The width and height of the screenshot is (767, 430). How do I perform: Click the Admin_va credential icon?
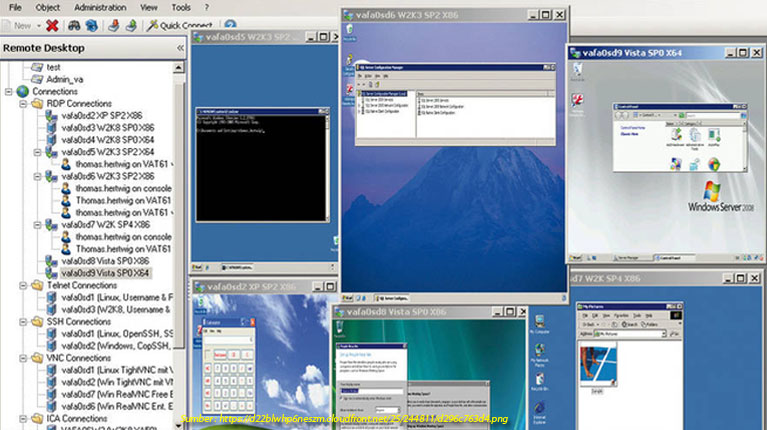pyautogui.click(x=37, y=79)
